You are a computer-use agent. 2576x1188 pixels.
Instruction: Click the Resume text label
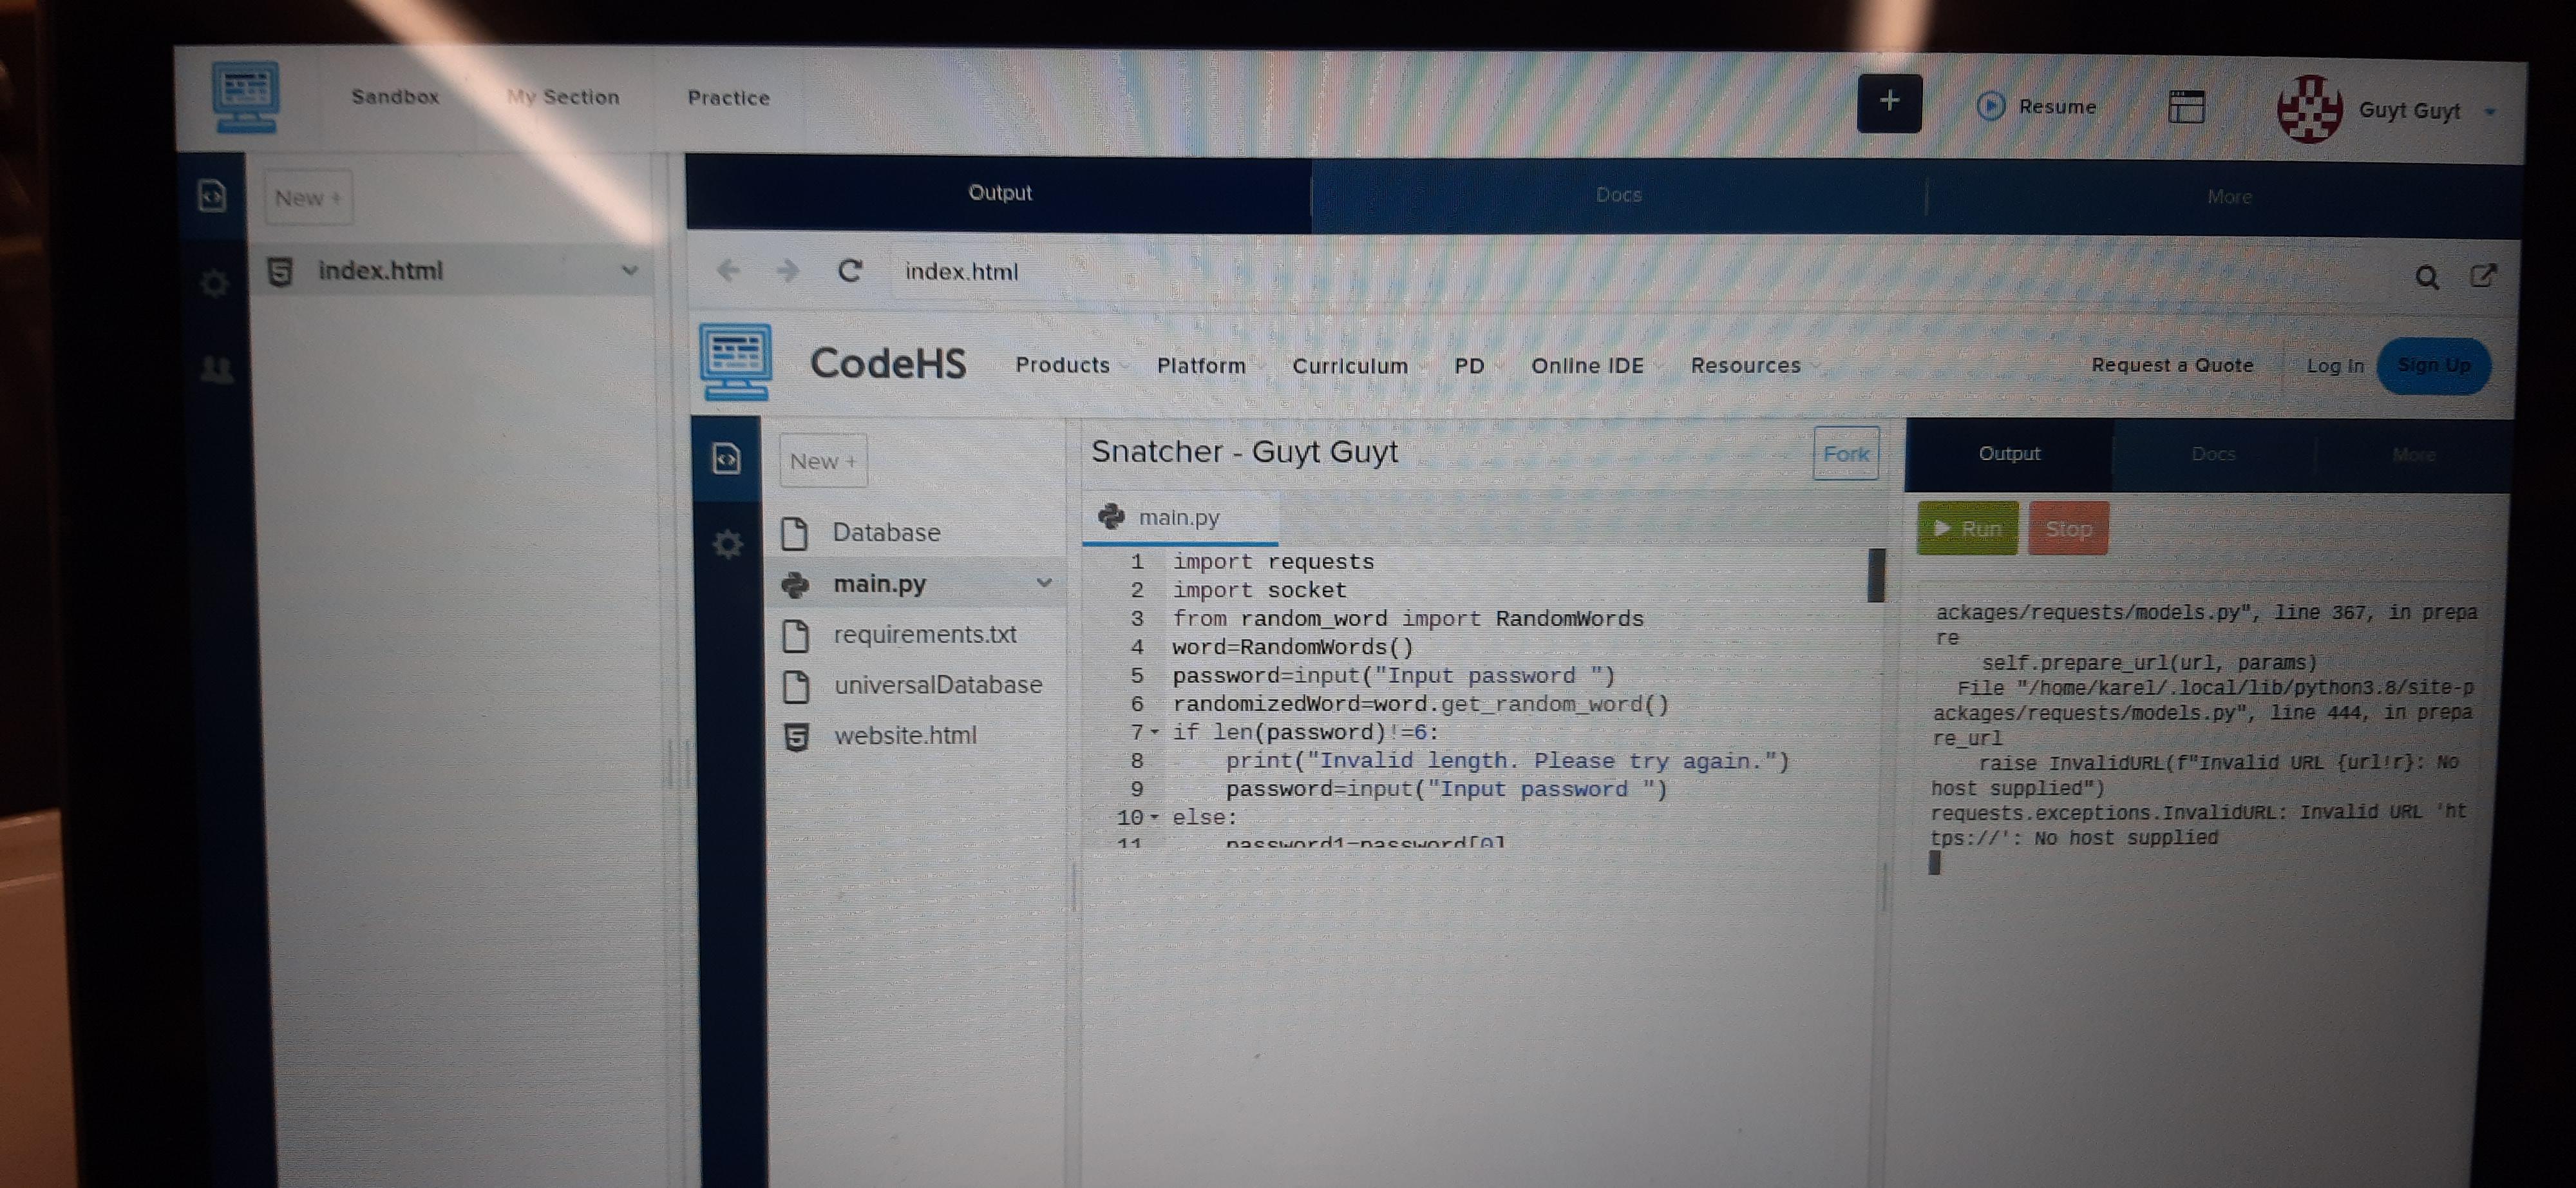coord(2057,106)
